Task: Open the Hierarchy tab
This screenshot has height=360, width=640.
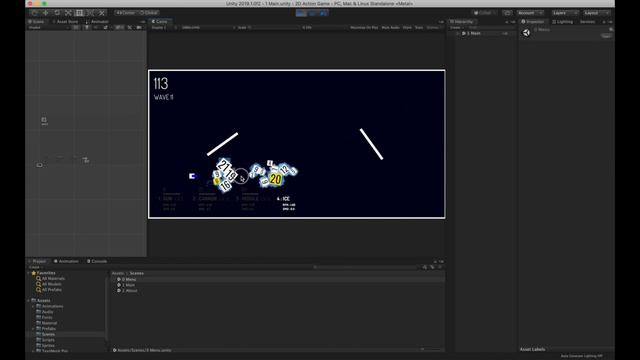Action: 462,22
